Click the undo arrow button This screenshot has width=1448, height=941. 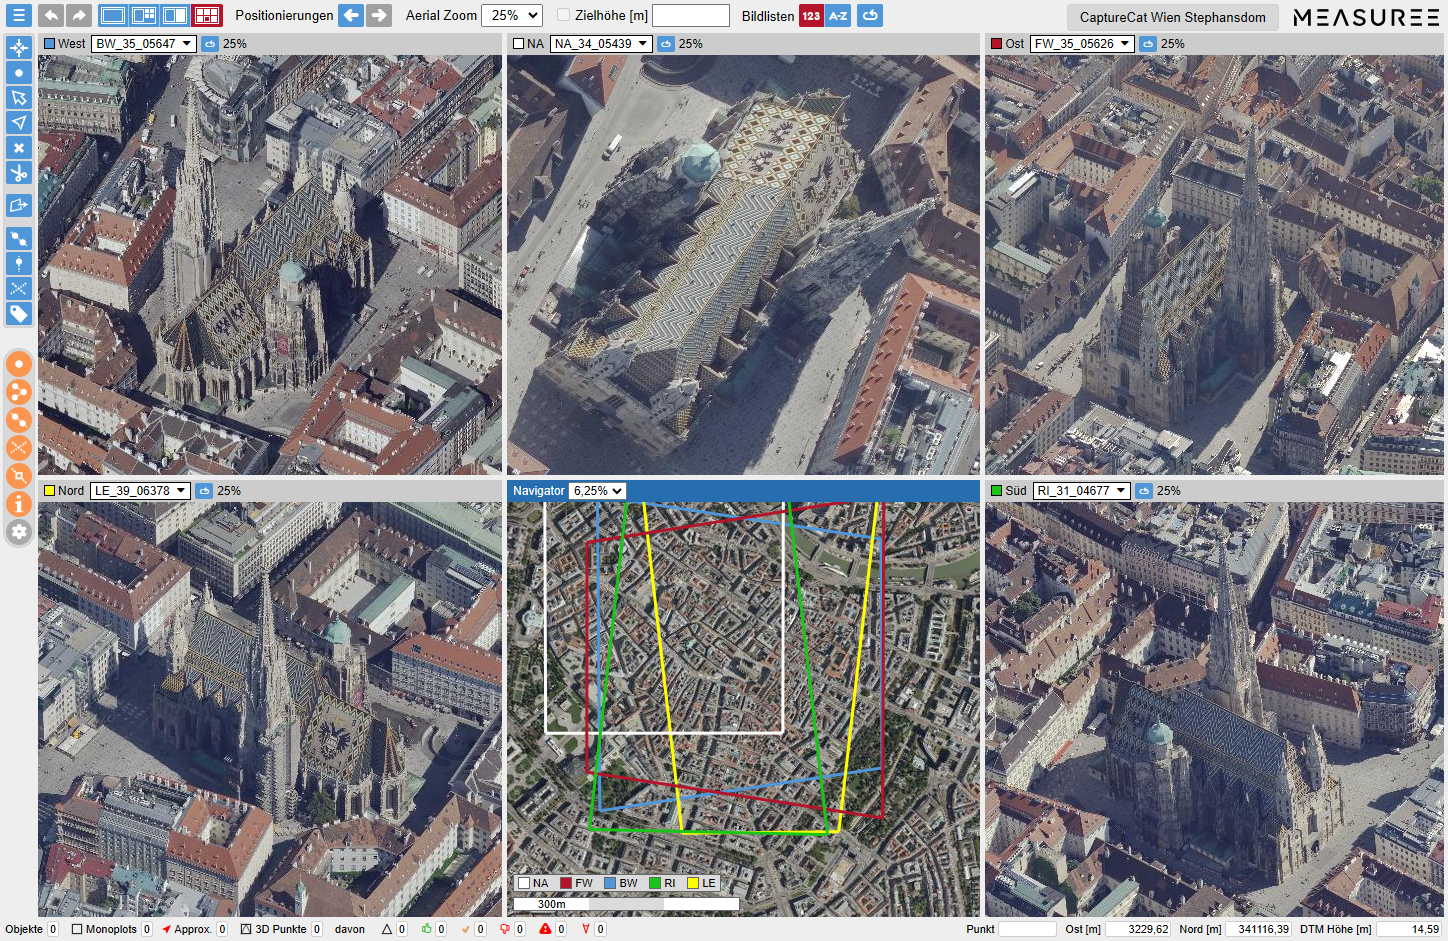(x=51, y=16)
